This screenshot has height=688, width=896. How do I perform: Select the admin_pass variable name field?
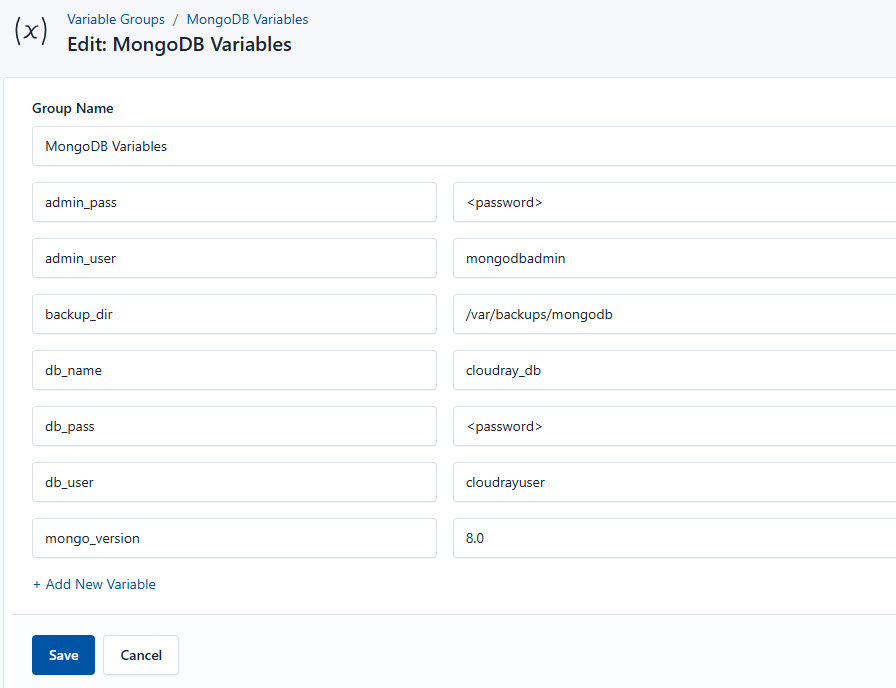(234, 202)
